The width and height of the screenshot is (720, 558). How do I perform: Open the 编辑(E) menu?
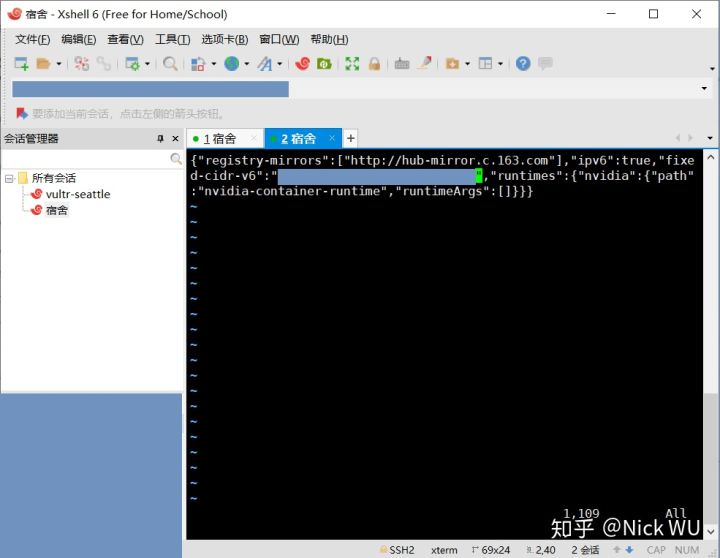click(79, 39)
